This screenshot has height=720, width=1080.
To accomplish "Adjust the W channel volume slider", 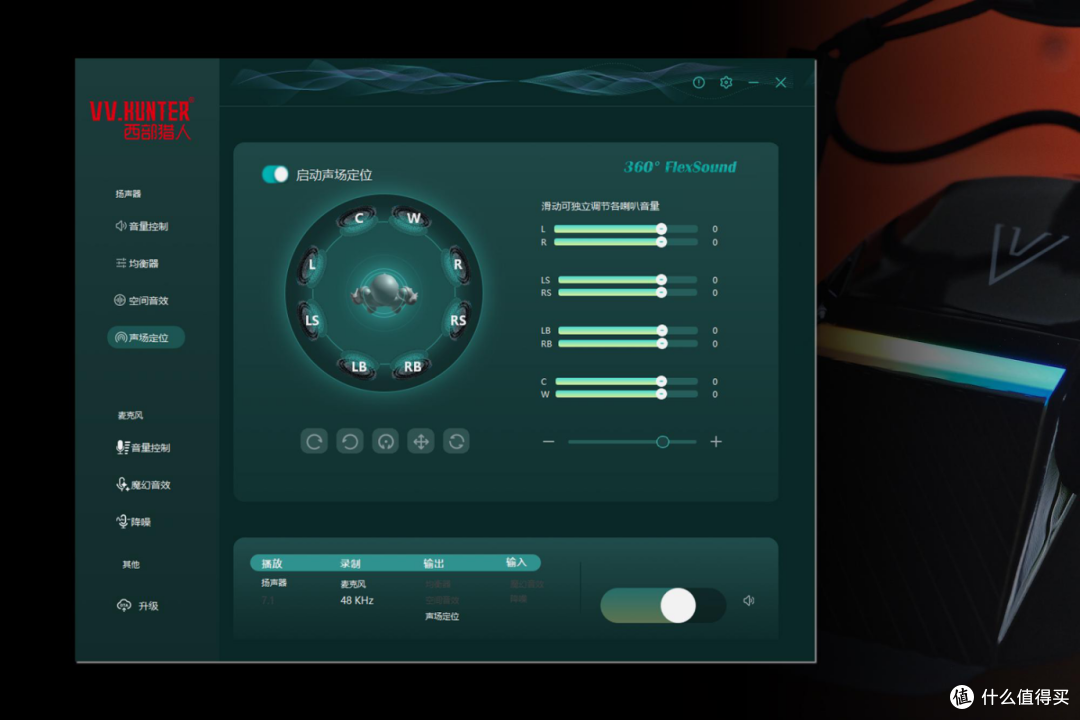I will [626, 394].
